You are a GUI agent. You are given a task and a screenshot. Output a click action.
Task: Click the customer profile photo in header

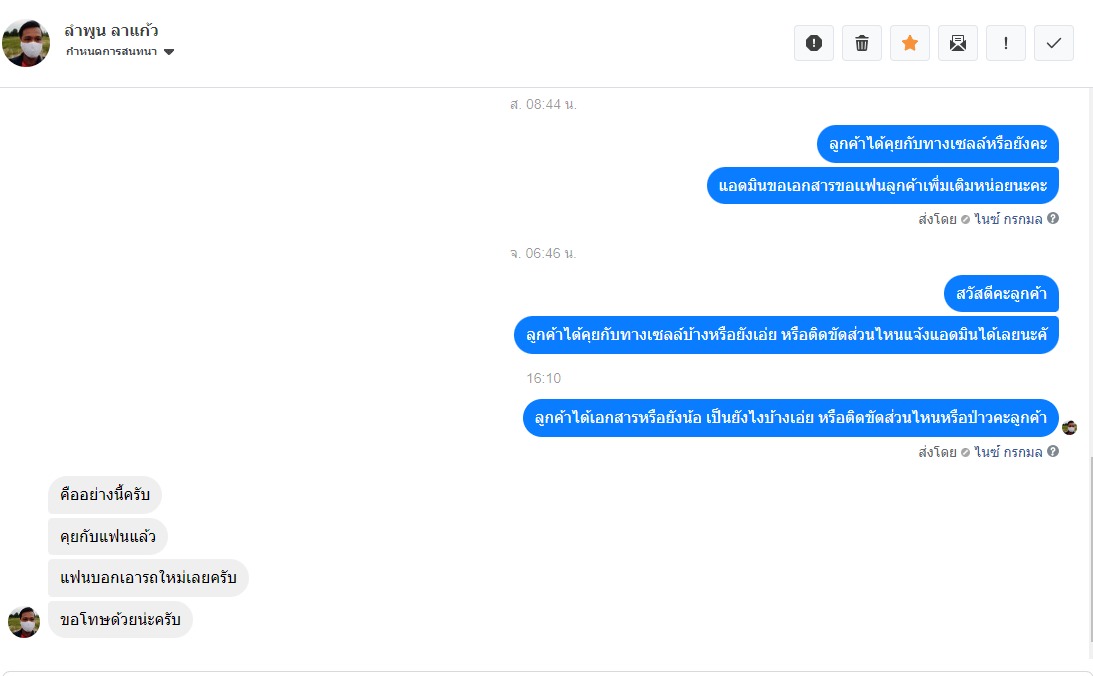[x=26, y=43]
